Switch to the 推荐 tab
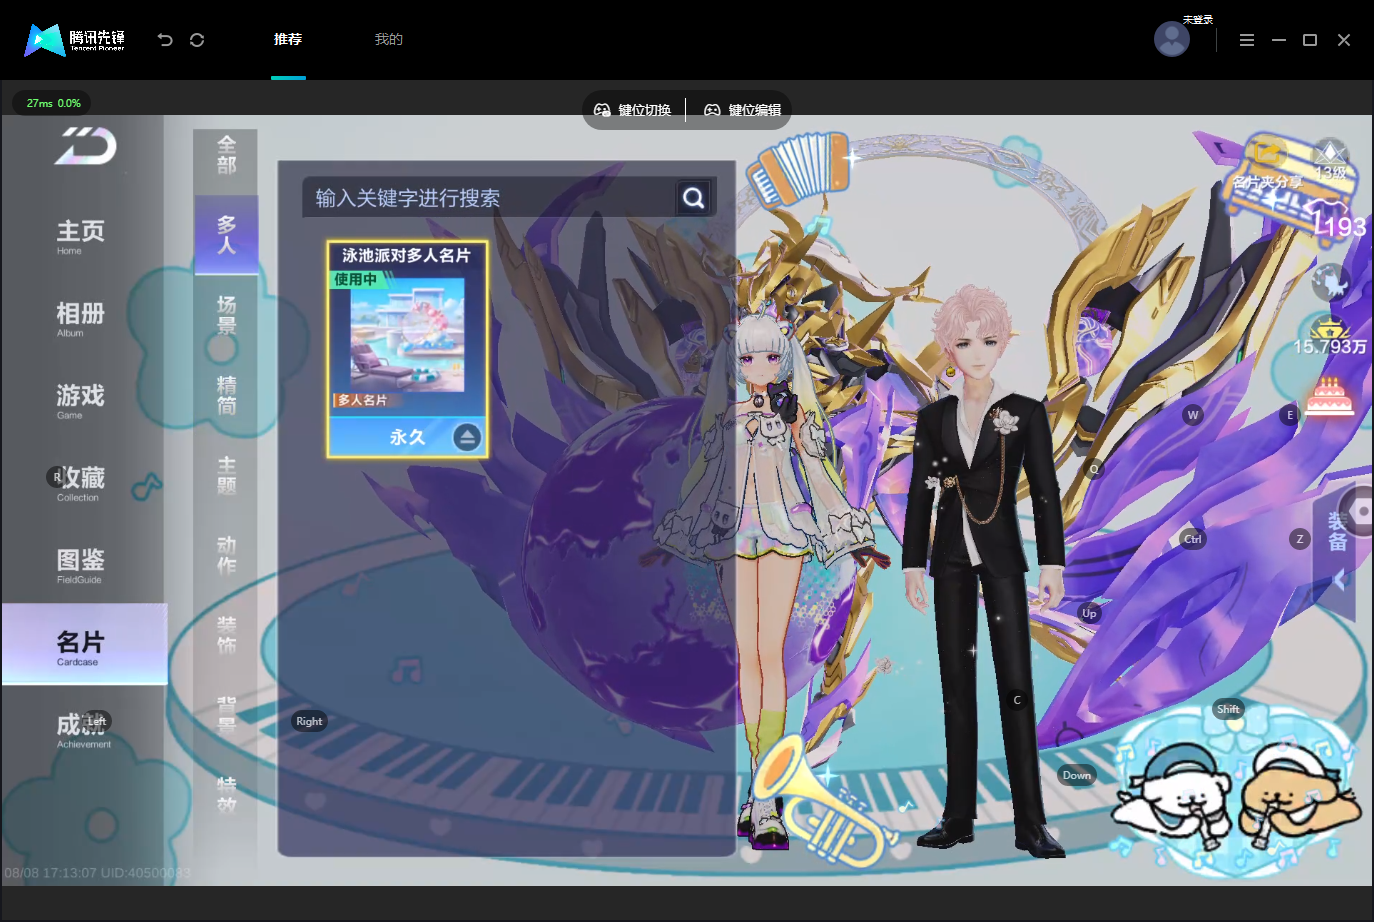 click(288, 39)
